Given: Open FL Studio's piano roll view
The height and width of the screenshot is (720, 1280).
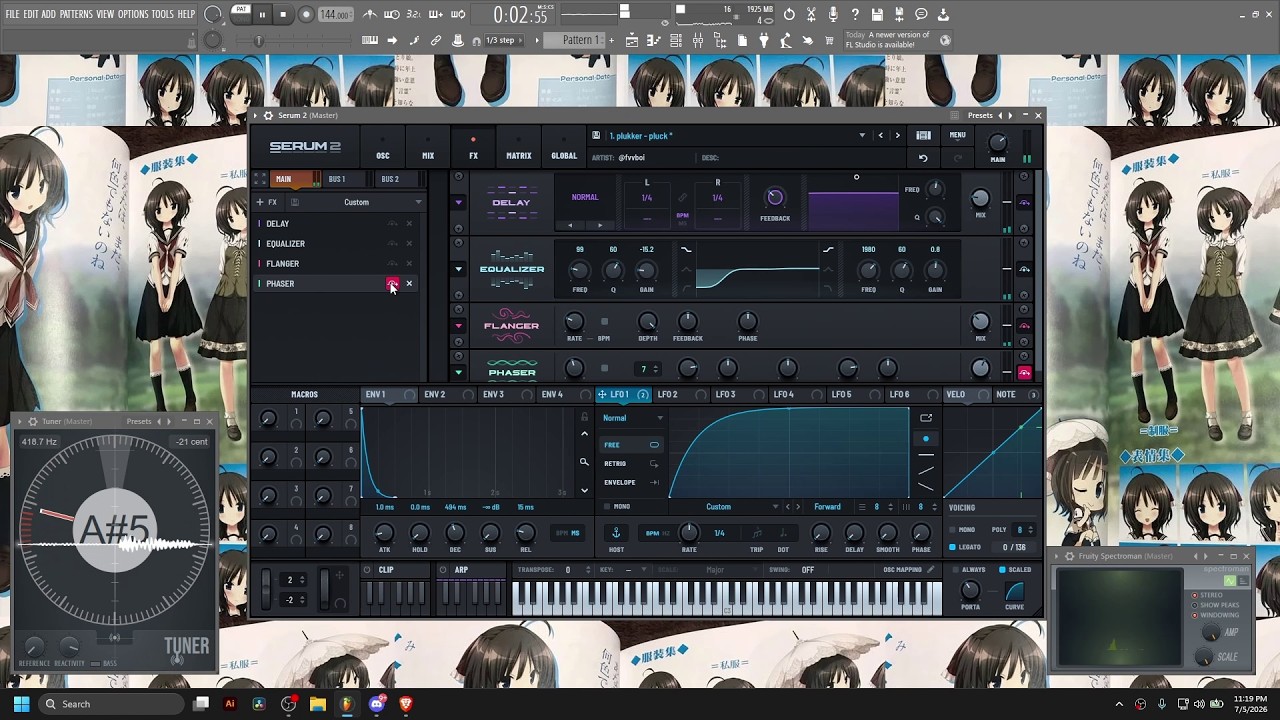Looking at the screenshot, I should 654,41.
